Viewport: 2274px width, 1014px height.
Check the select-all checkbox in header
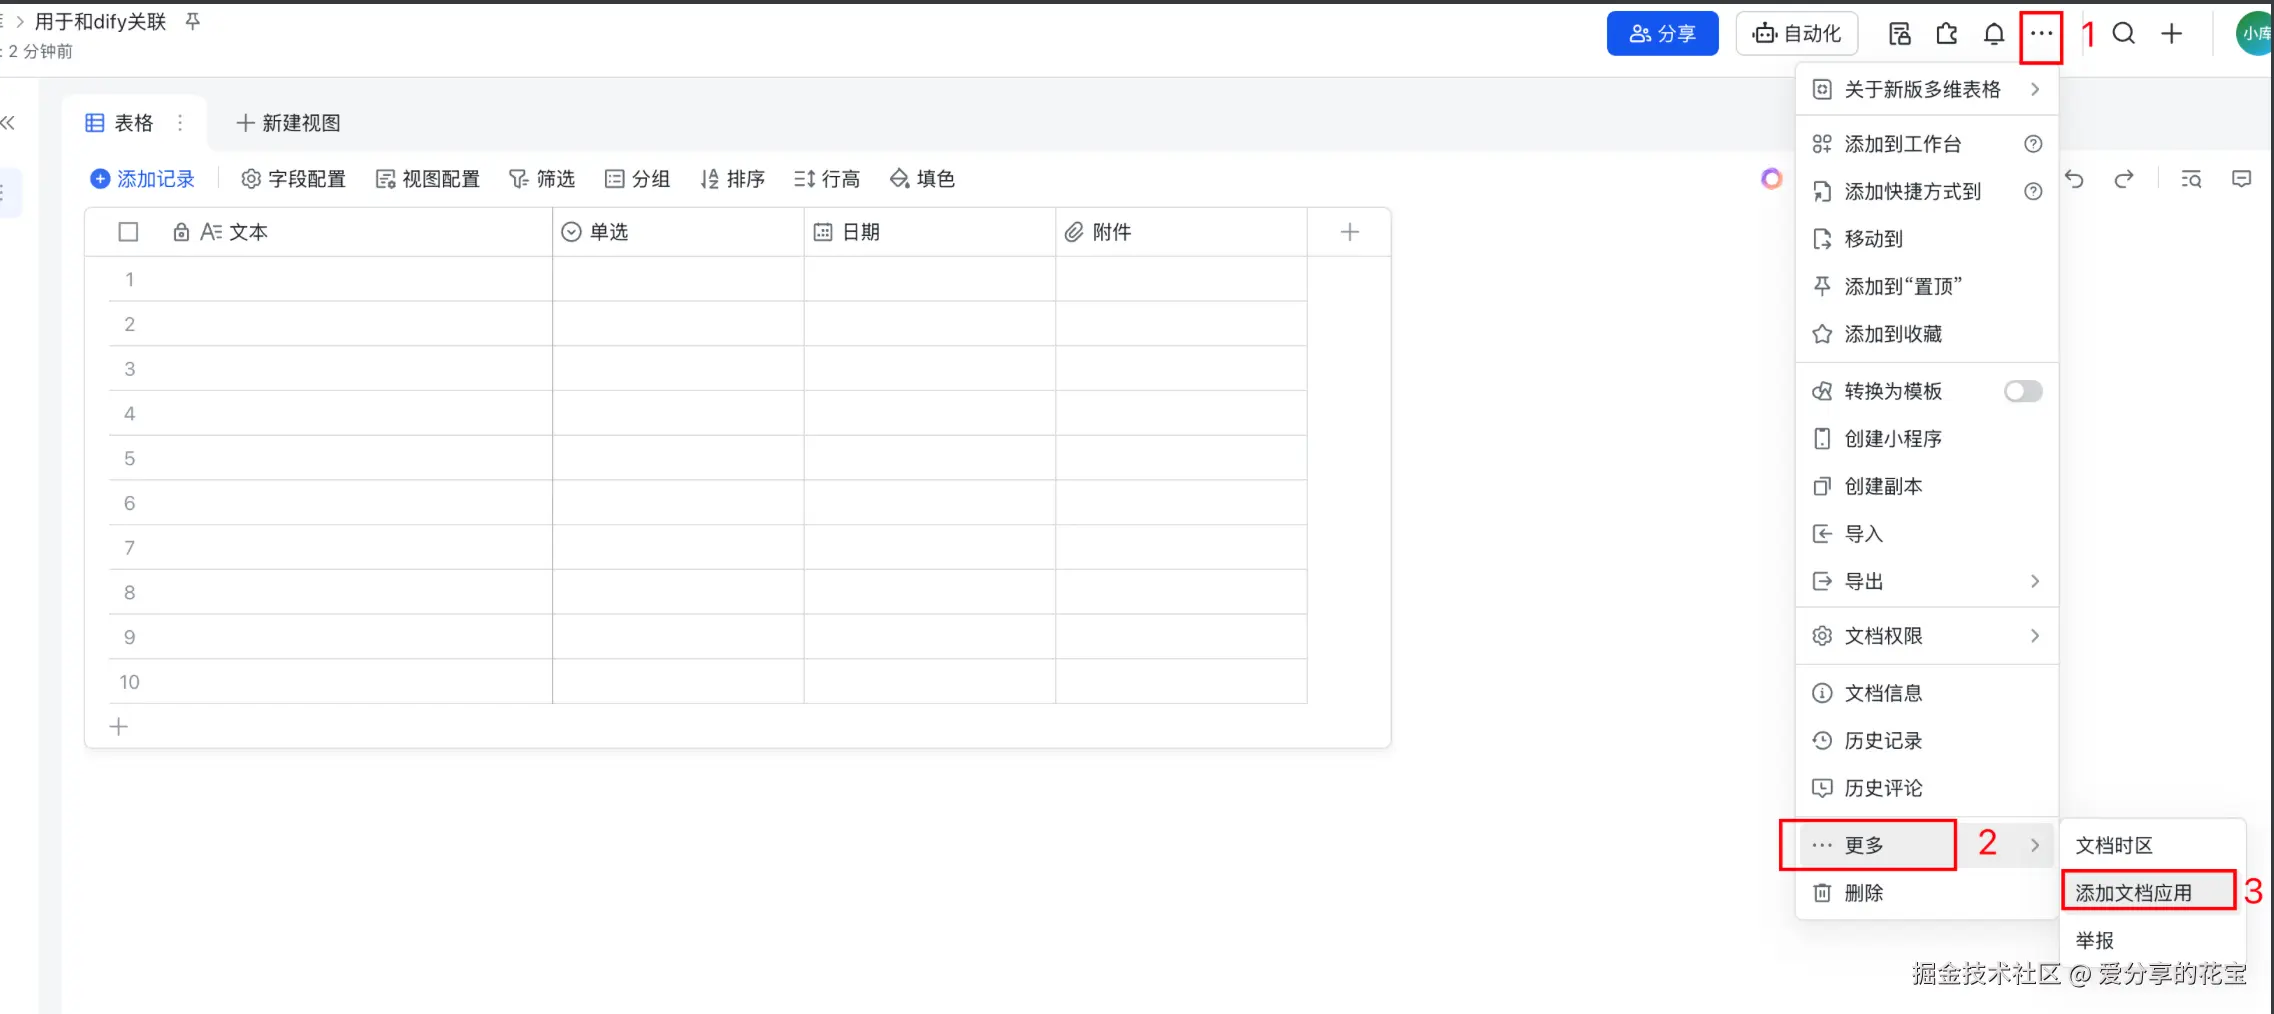128,232
